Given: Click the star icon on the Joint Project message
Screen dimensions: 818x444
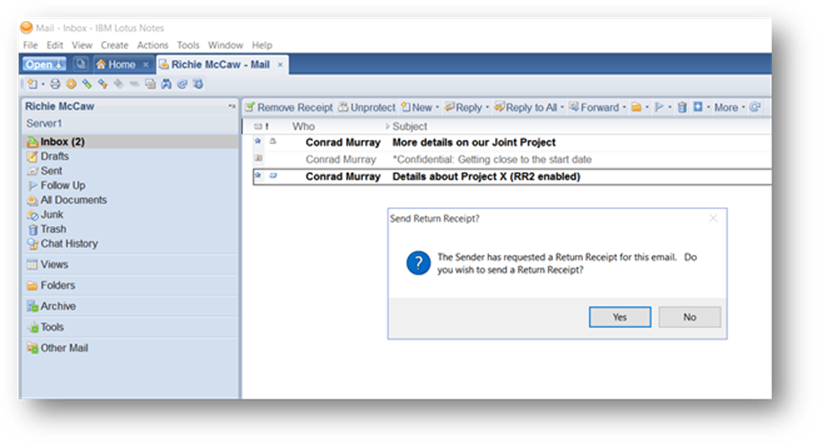Looking at the screenshot, I should 258,141.
